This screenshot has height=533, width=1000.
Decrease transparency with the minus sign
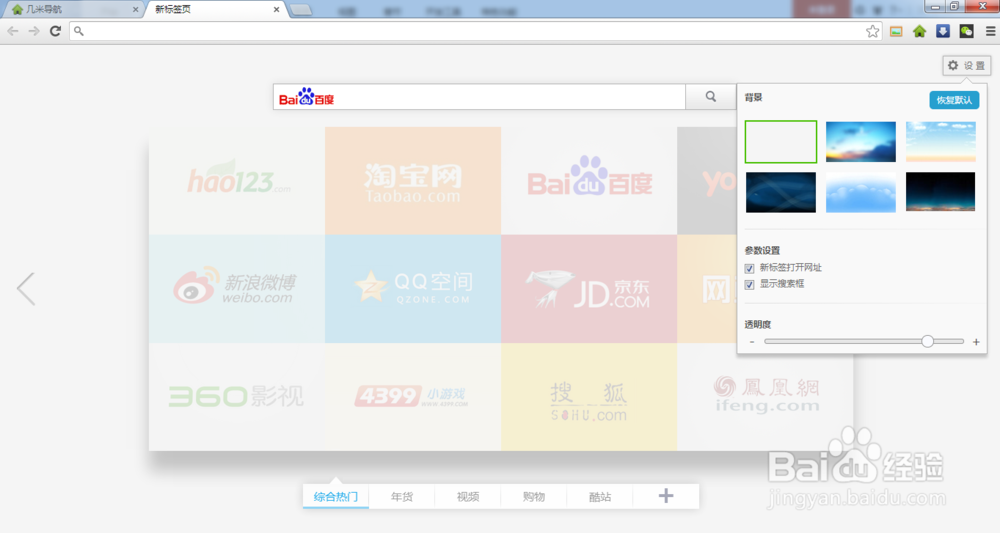(x=752, y=342)
